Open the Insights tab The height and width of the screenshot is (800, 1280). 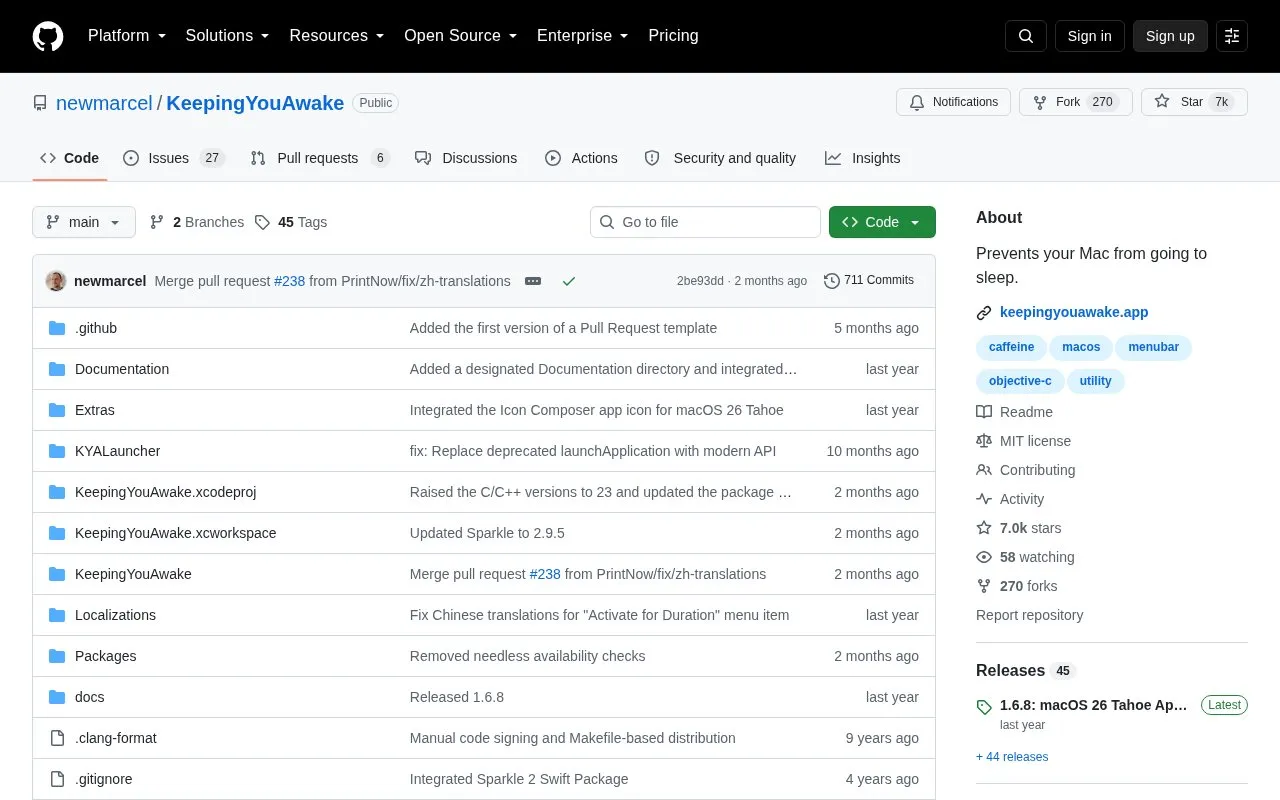coord(863,158)
